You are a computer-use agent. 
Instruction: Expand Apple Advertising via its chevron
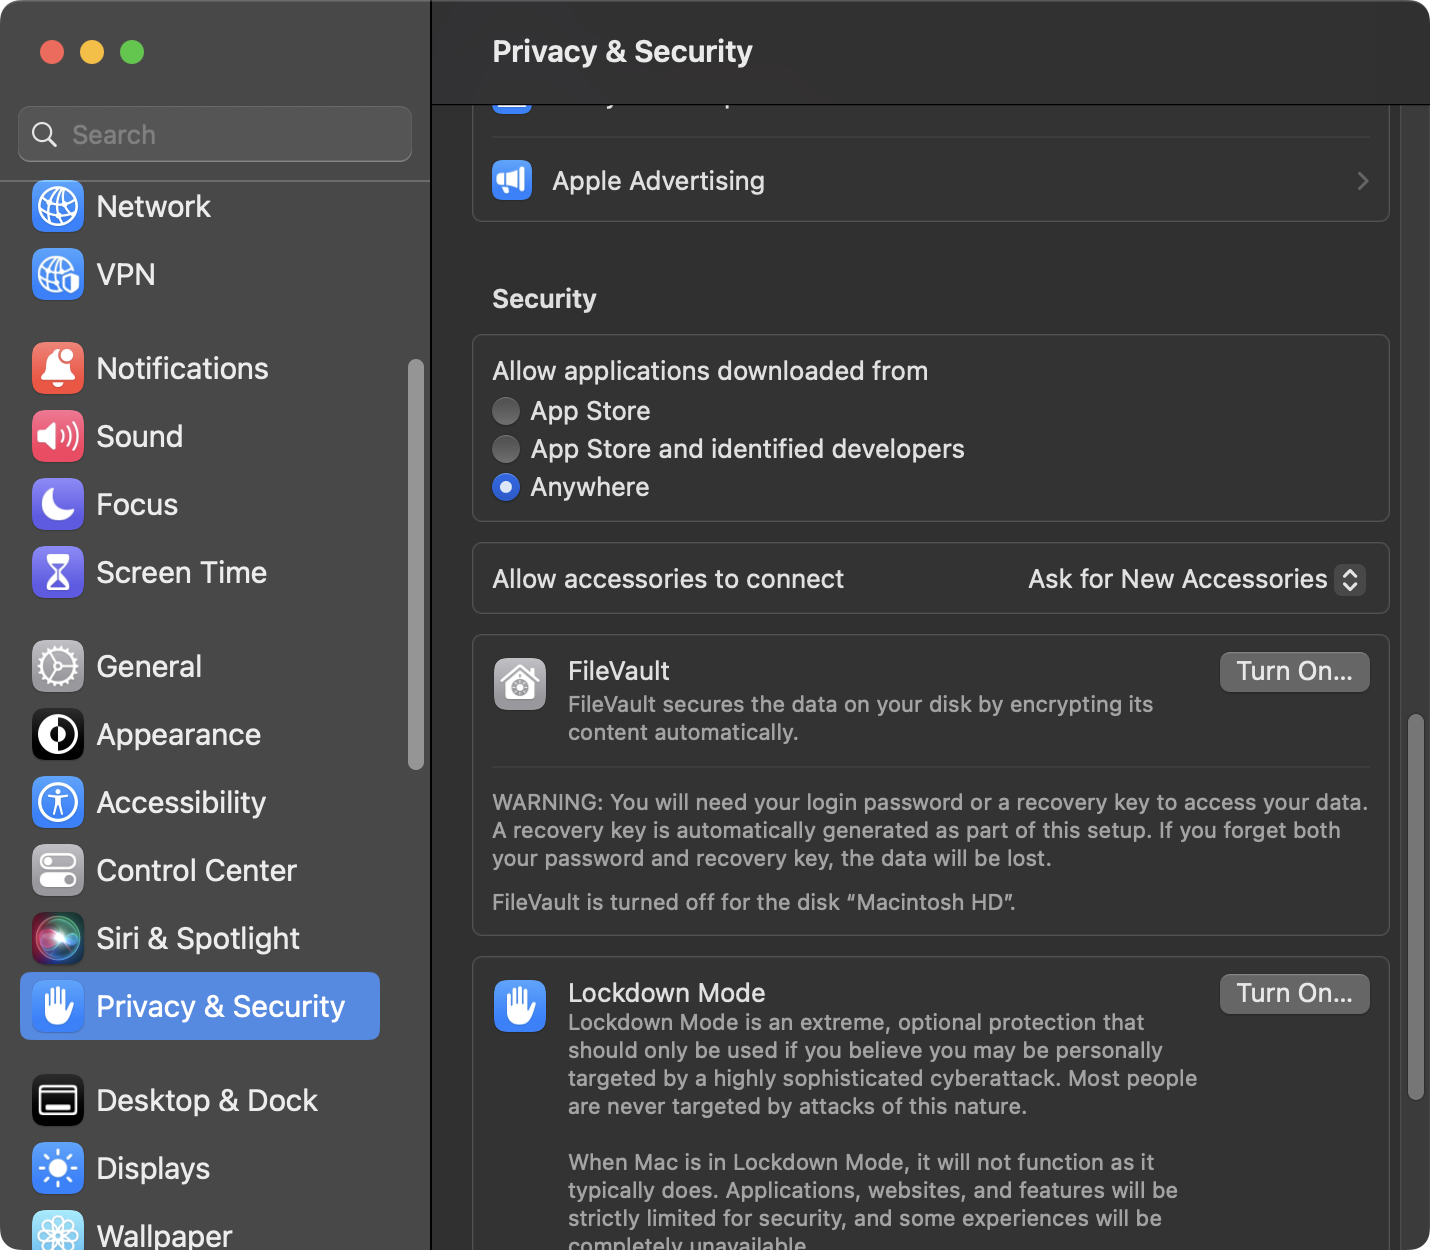(1362, 181)
